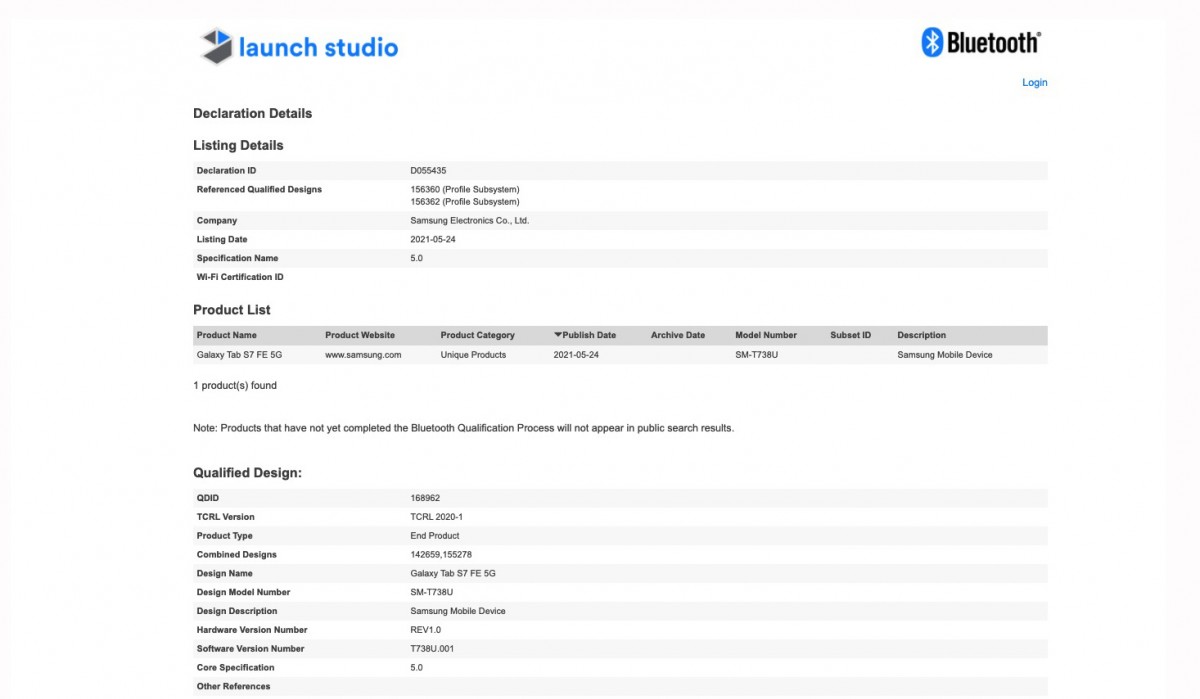Click the Subset ID column header
The height and width of the screenshot is (699, 1200).
851,335
